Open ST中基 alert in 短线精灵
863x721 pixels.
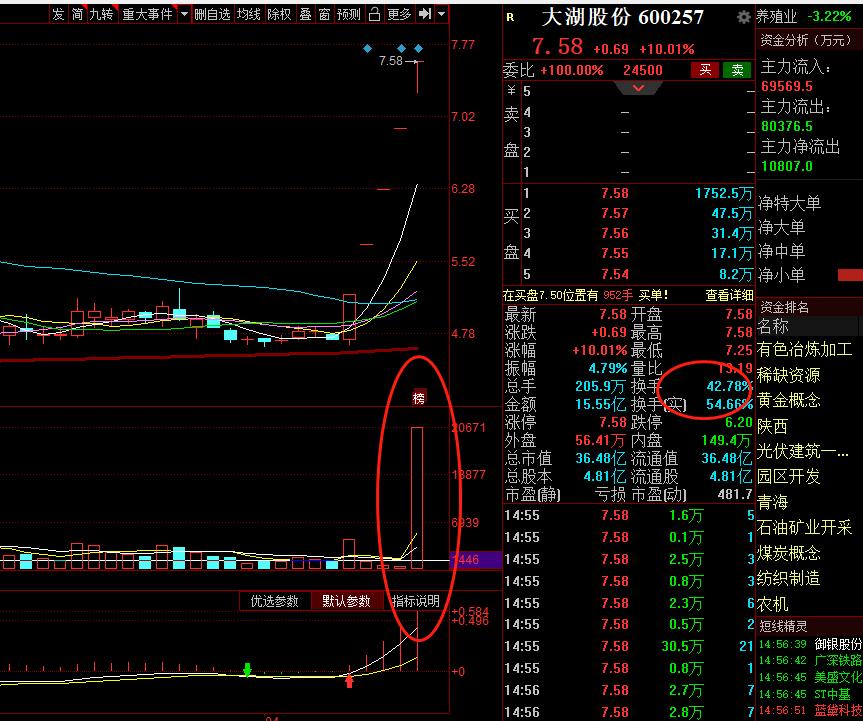(810, 694)
